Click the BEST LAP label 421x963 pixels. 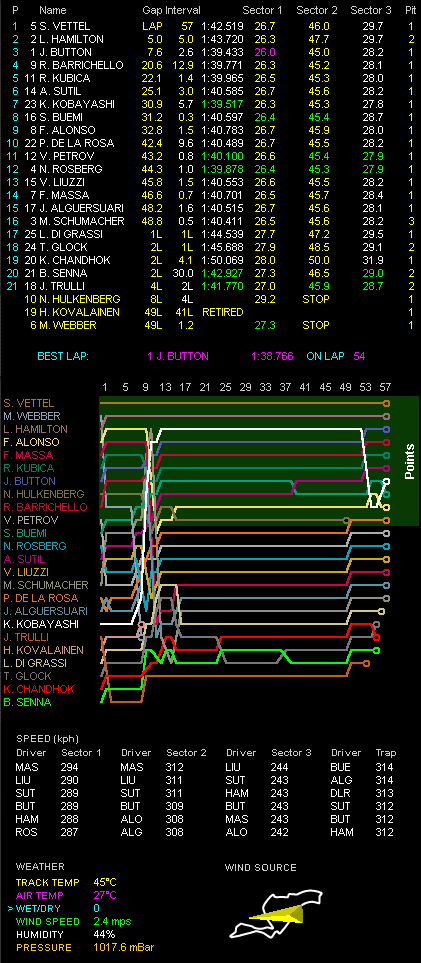click(63, 356)
